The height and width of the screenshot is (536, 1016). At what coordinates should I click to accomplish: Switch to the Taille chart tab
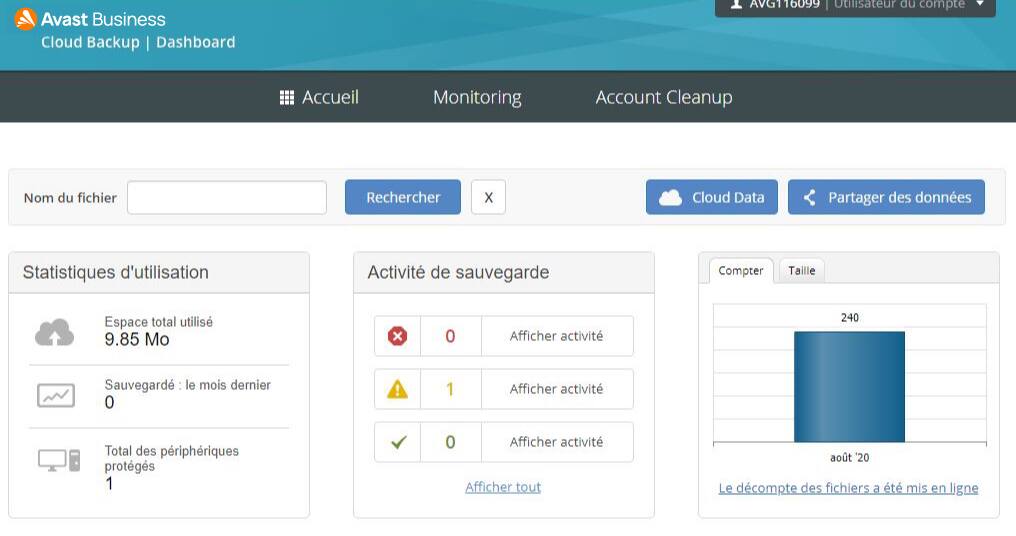coord(801,271)
